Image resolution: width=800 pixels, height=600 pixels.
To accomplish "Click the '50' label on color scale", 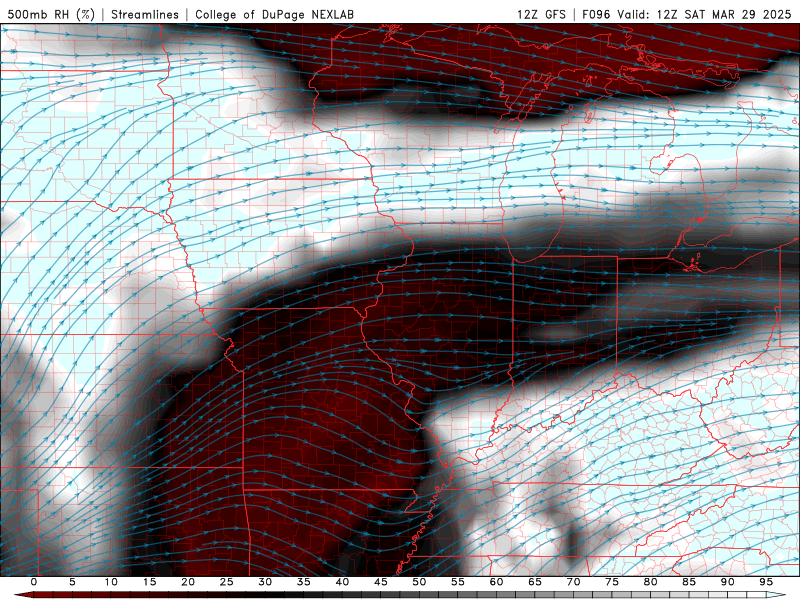I will click(419, 582).
